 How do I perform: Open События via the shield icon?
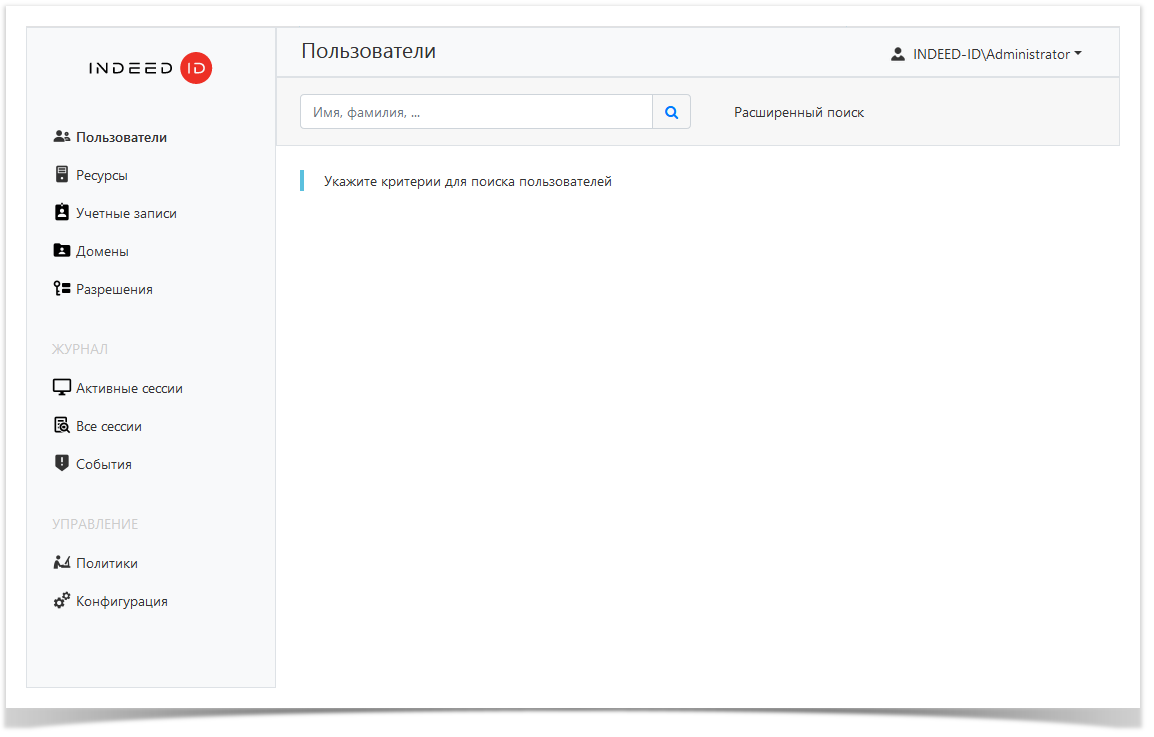[x=62, y=462]
